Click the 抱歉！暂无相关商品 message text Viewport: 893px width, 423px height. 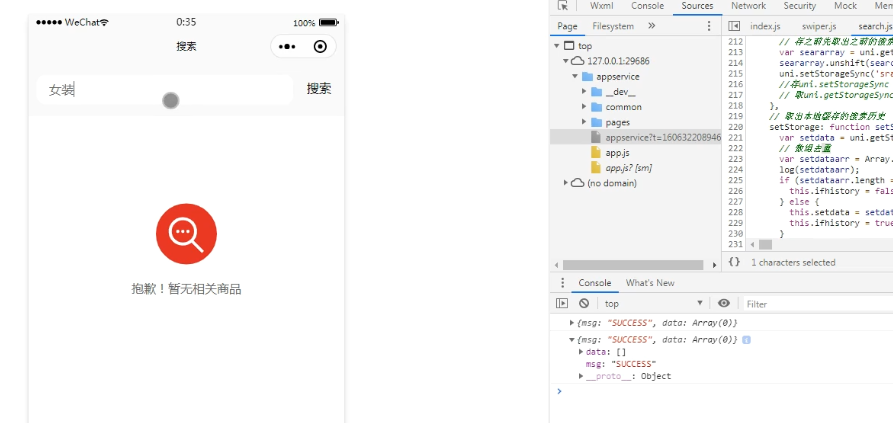[x=186, y=289]
